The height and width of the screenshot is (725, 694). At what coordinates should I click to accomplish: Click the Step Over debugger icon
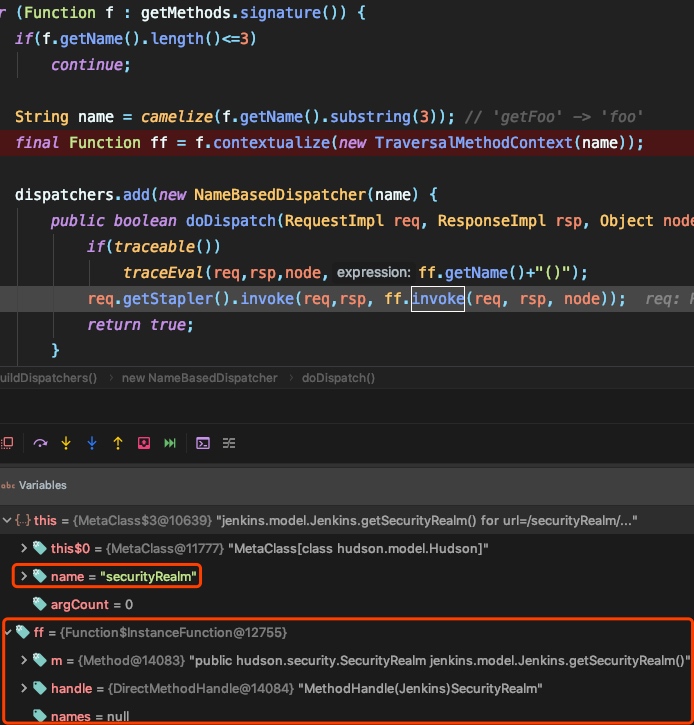pyautogui.click(x=41, y=442)
